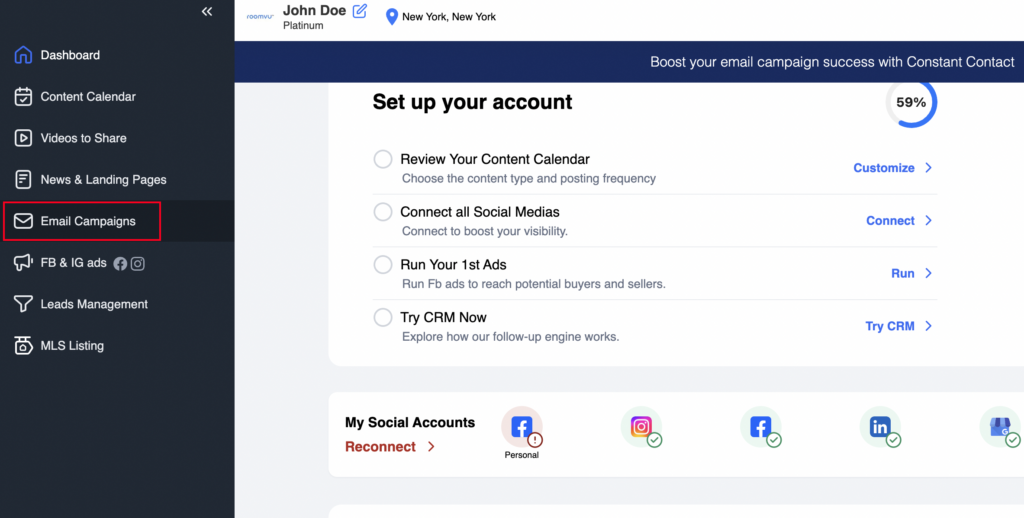The width and height of the screenshot is (1024, 518).
Task: Click the Constant Contact promotional banner
Action: 832,62
